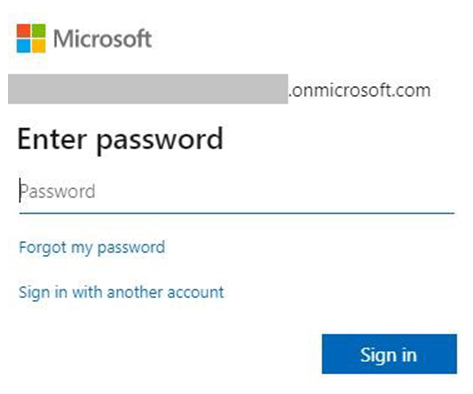Viewport: 473px width, 394px height.
Task: Click the word "password" in Forgot link
Action: pos(131,248)
